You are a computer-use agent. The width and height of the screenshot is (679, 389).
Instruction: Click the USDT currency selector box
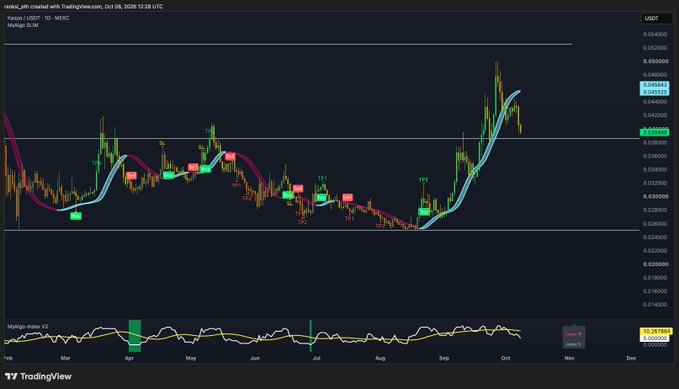point(656,19)
